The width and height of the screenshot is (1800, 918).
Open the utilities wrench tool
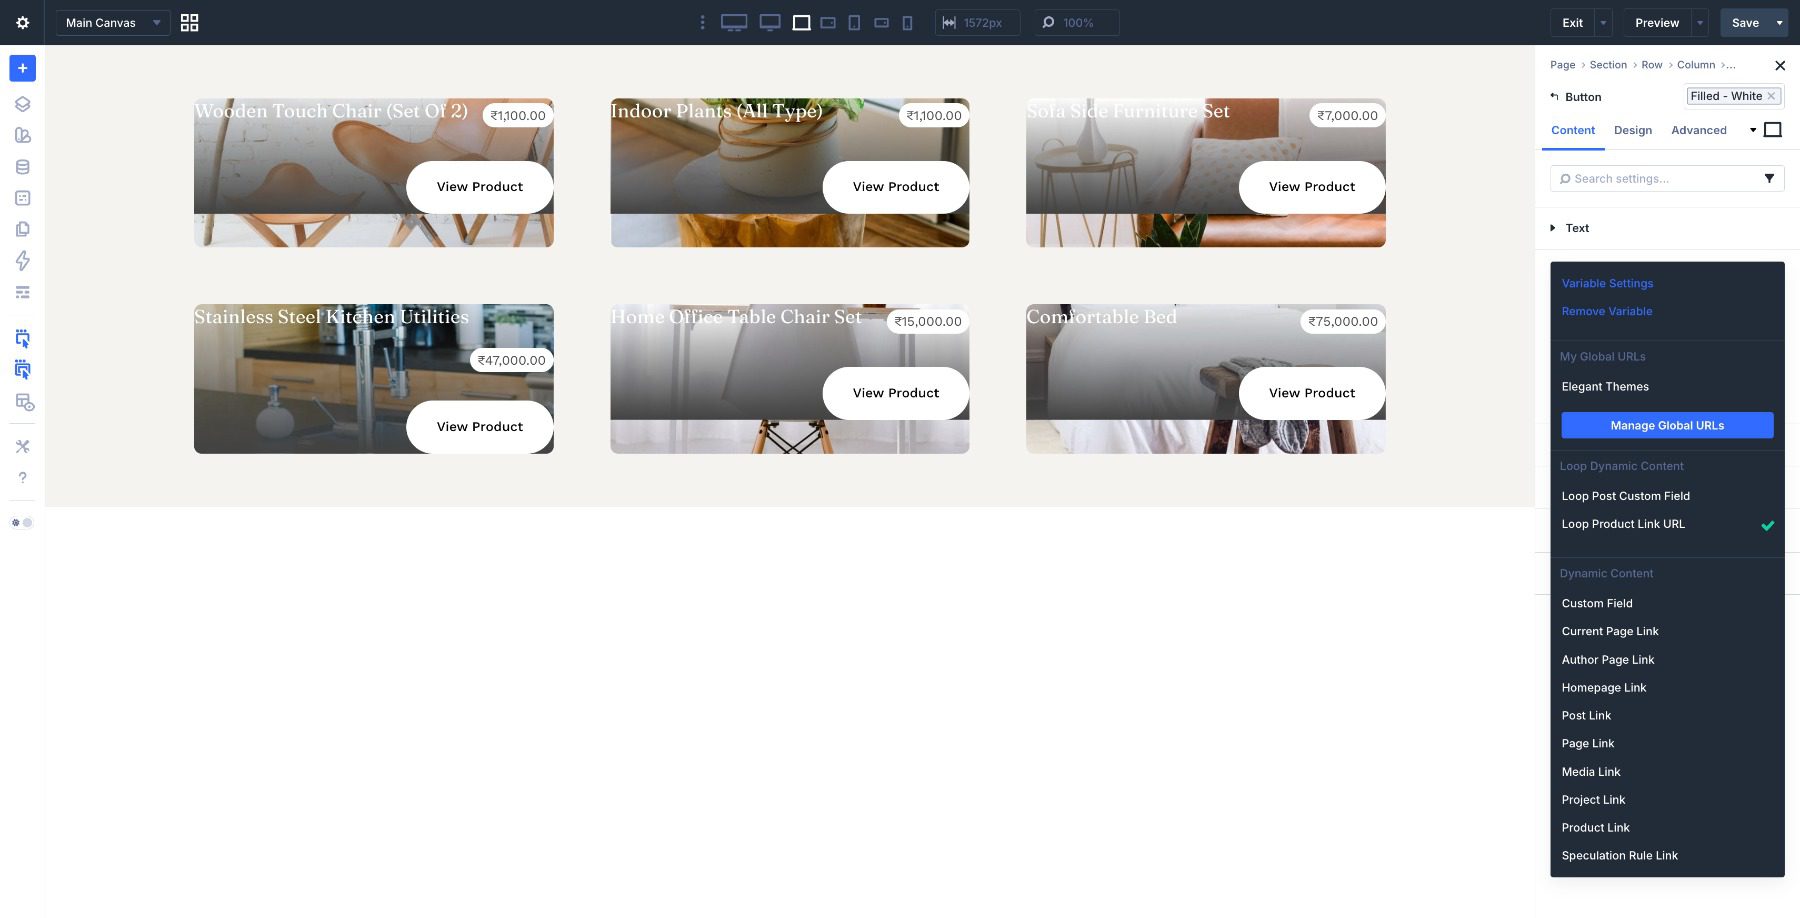[x=22, y=446]
